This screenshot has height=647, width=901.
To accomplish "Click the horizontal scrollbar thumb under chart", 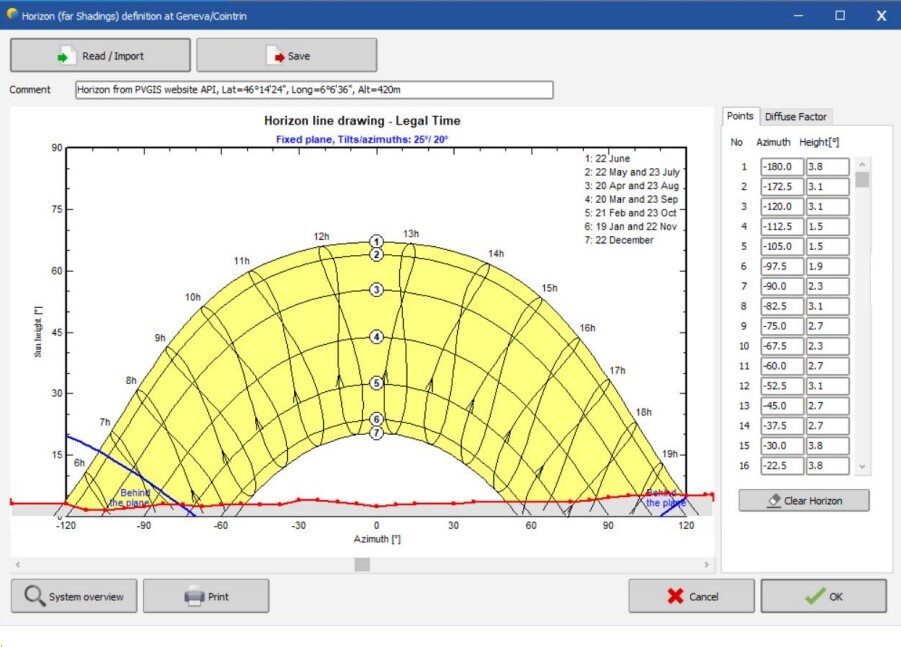I will coord(362,564).
